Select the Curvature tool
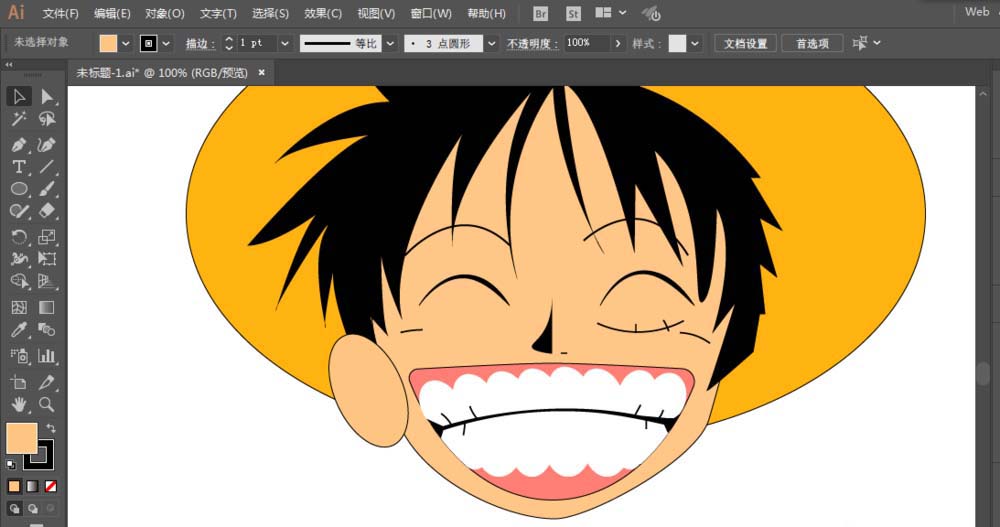Image resolution: width=1000 pixels, height=527 pixels. pyautogui.click(x=47, y=145)
